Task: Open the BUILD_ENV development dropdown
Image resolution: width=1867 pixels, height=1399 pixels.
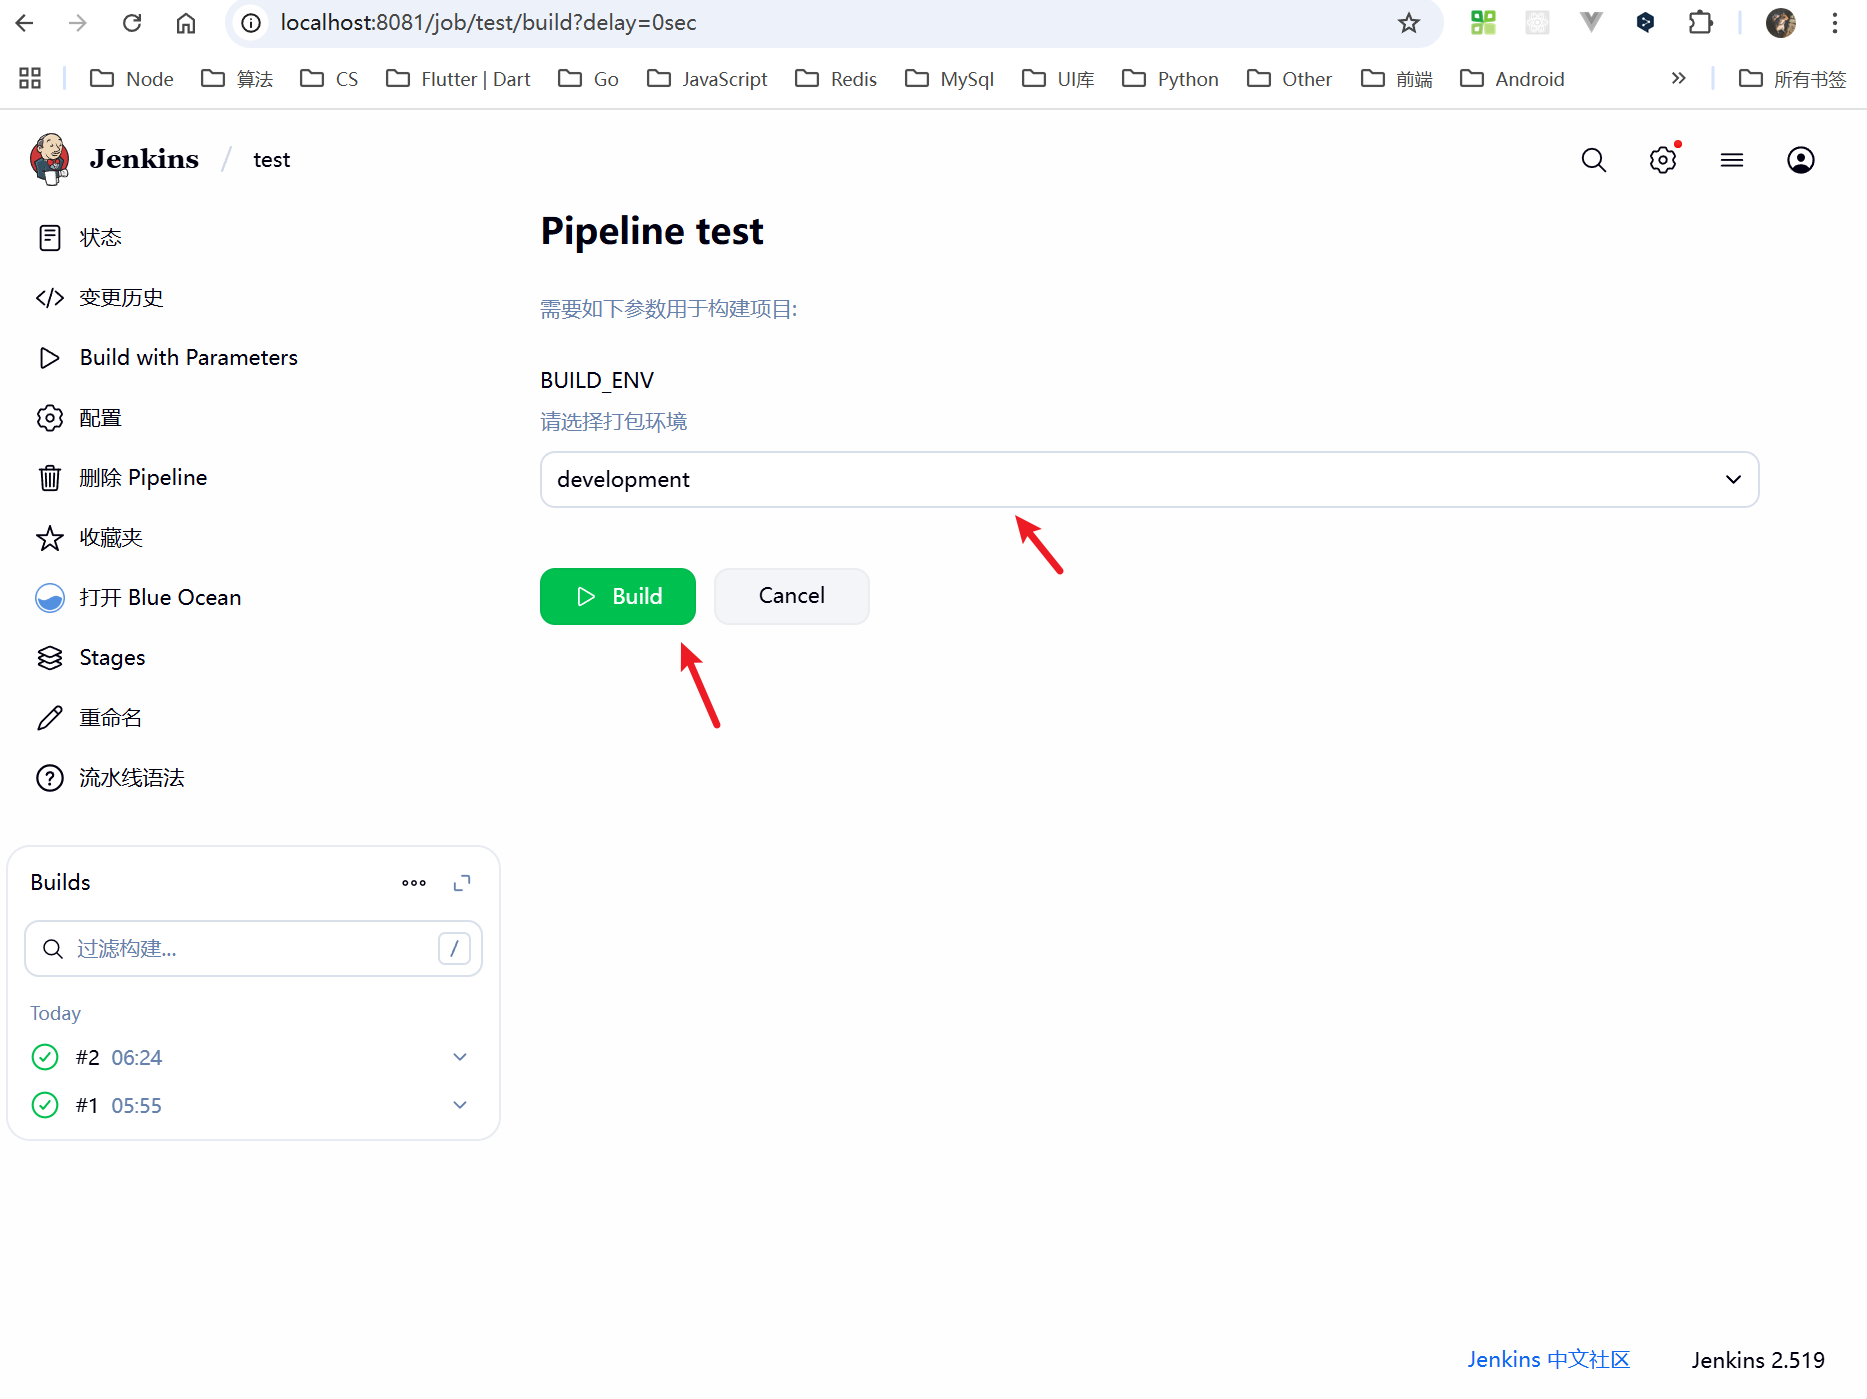Action: click(1148, 480)
